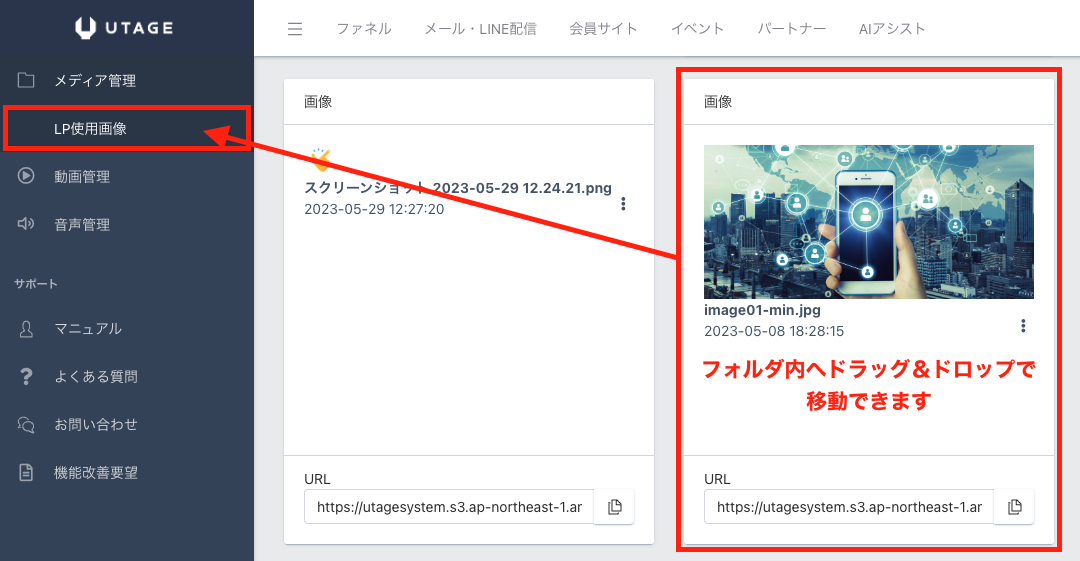Screen dimensions: 1080x561
Task: Go to 会員サイト in top navigation
Action: (603, 29)
